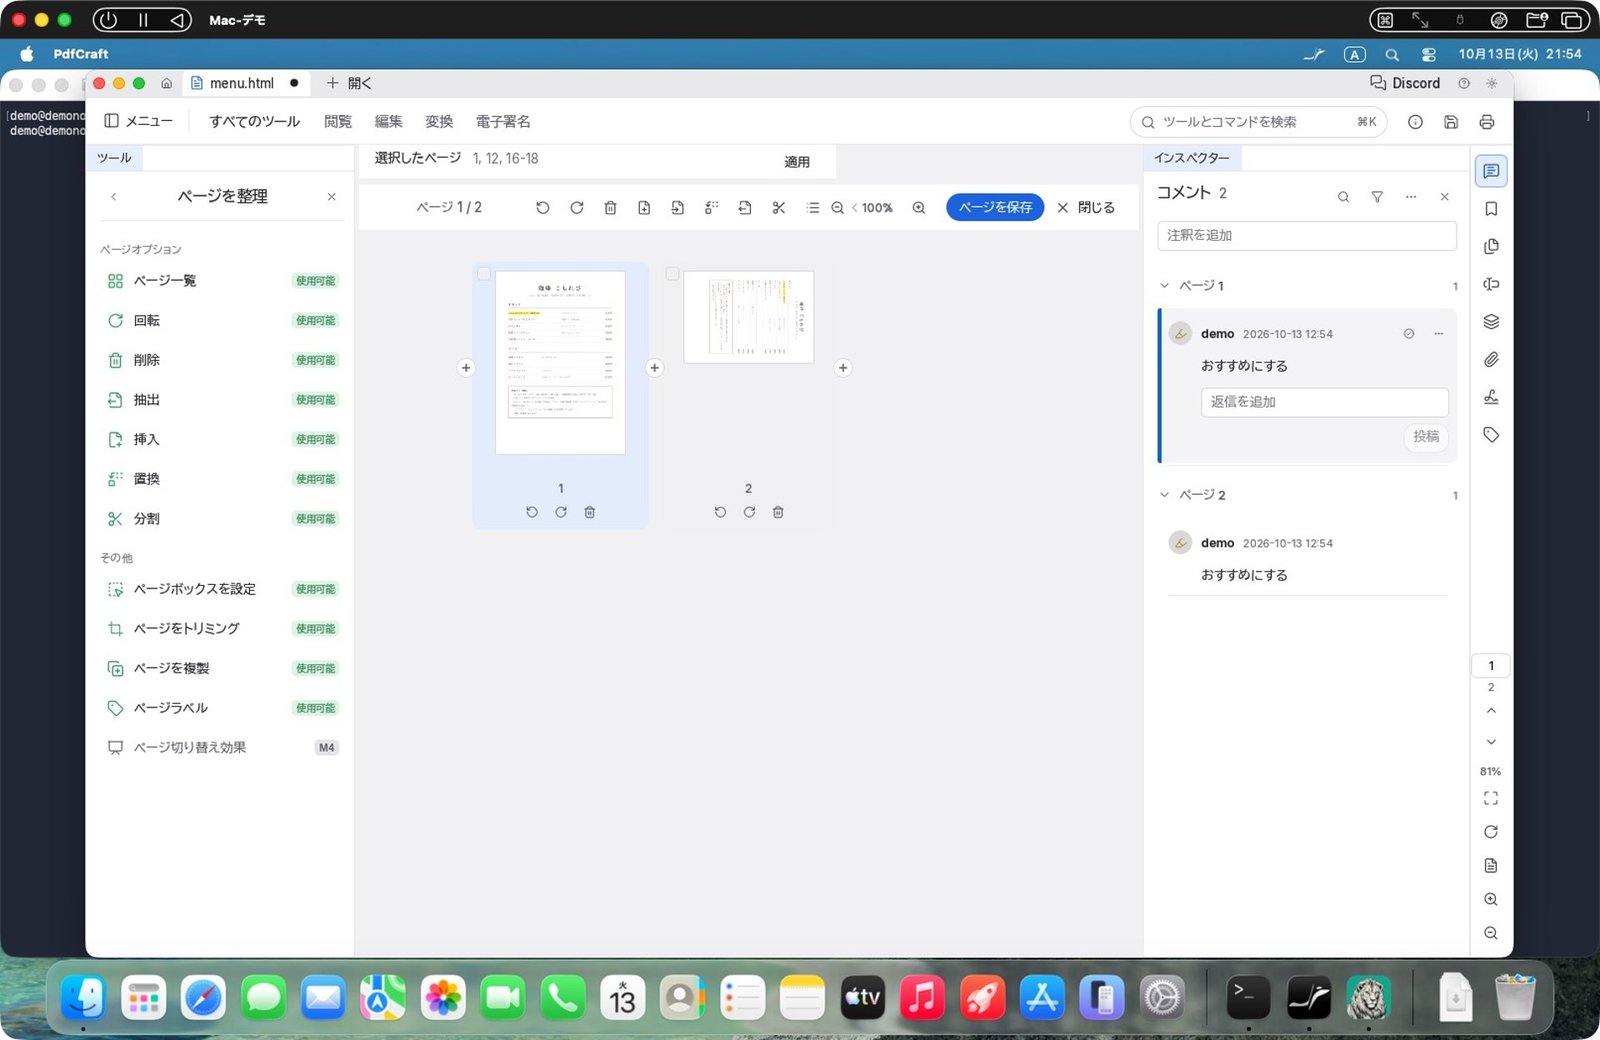
Task: Click the scissors split icon in toolbar
Action: (778, 208)
